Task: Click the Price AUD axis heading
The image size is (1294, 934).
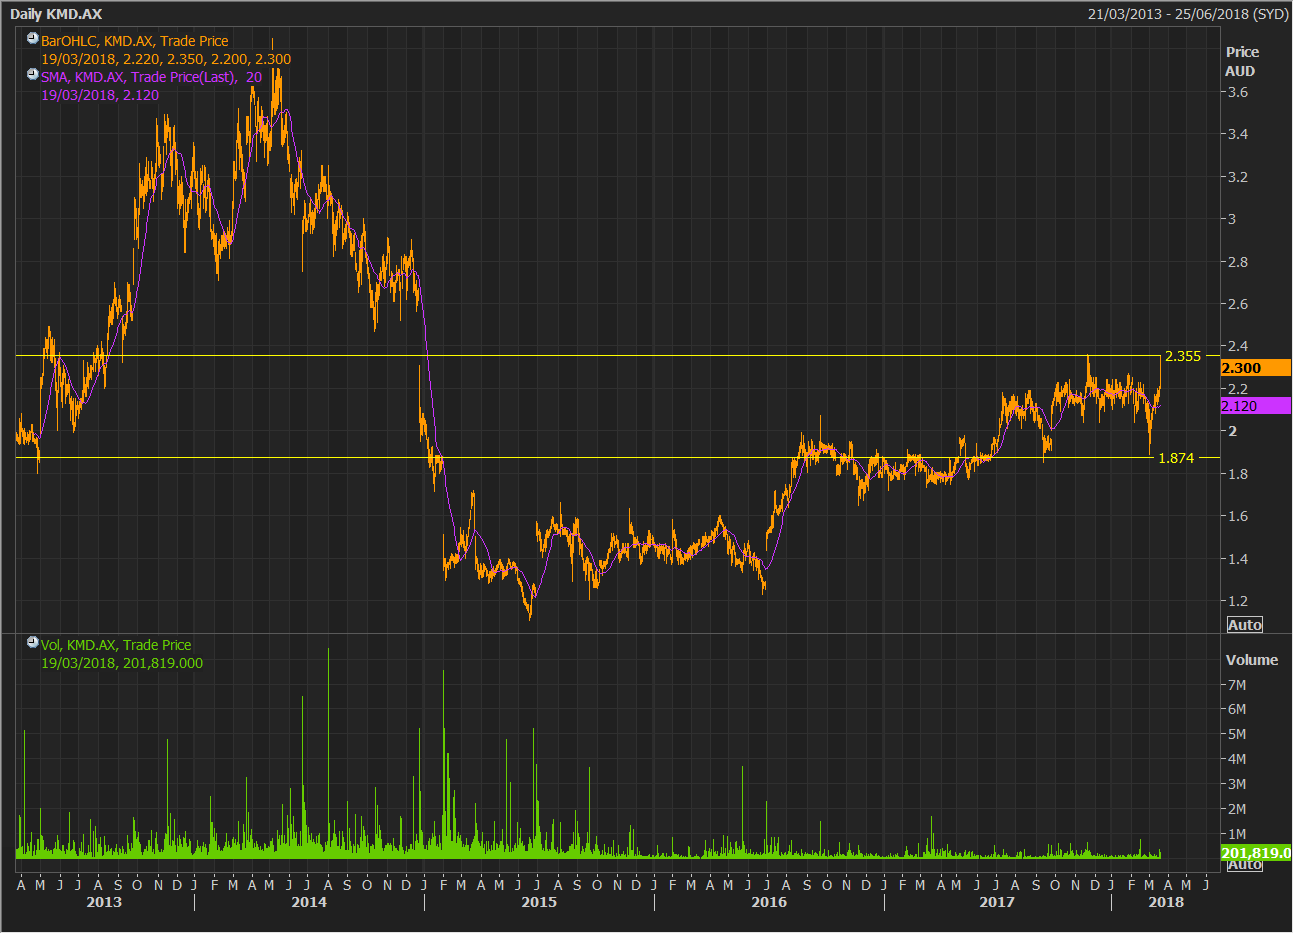Action: pos(1241,61)
